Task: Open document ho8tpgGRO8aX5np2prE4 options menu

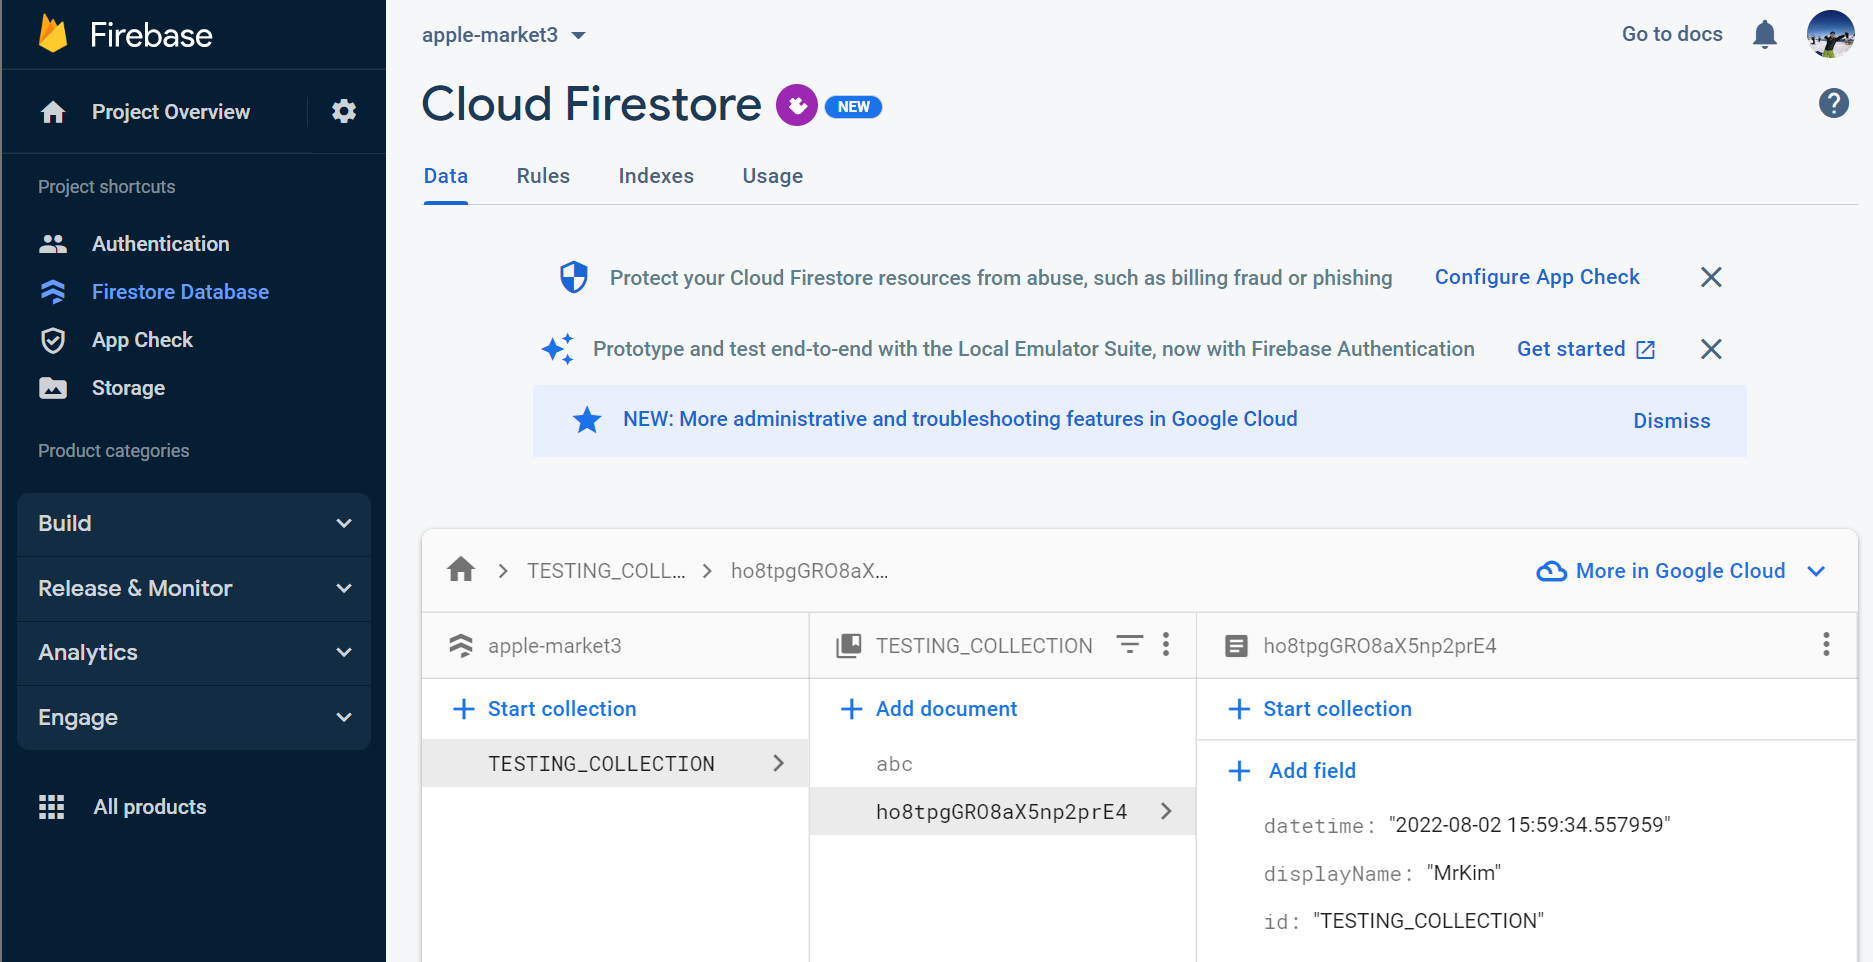Action: click(x=1826, y=645)
